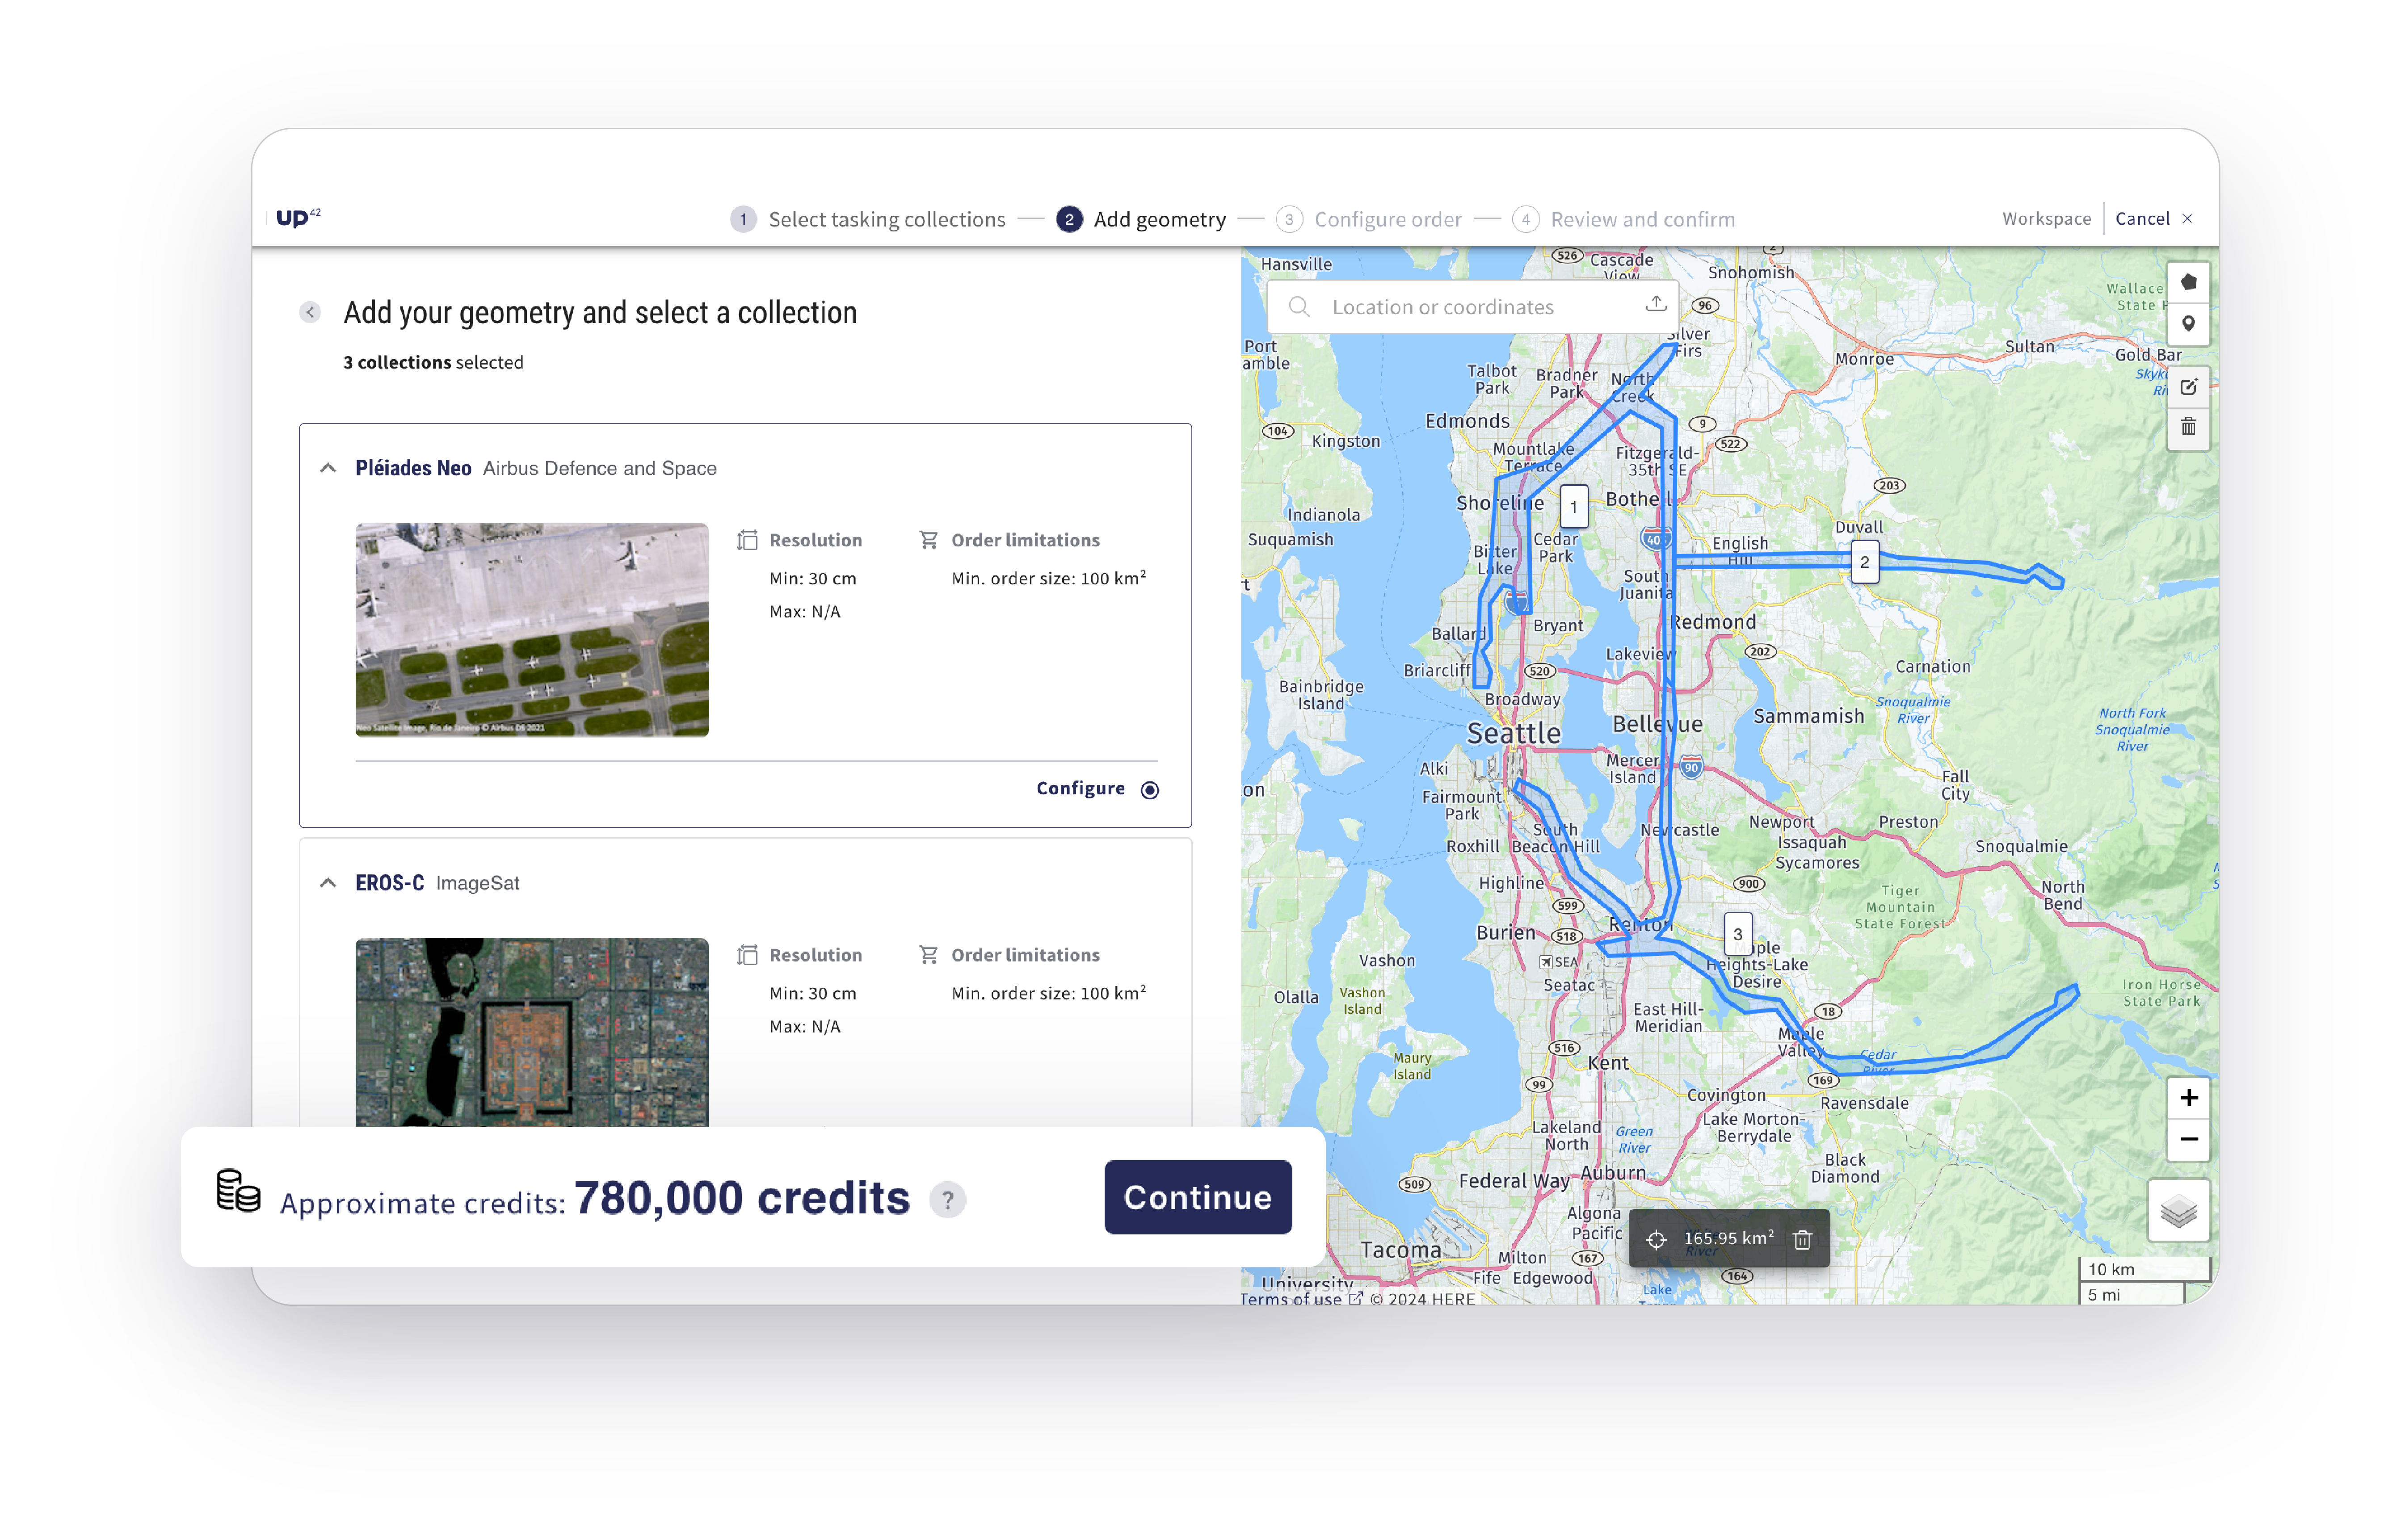Click the EROS-C Resolution icon
The width and height of the screenshot is (2401, 1540).
747,955
